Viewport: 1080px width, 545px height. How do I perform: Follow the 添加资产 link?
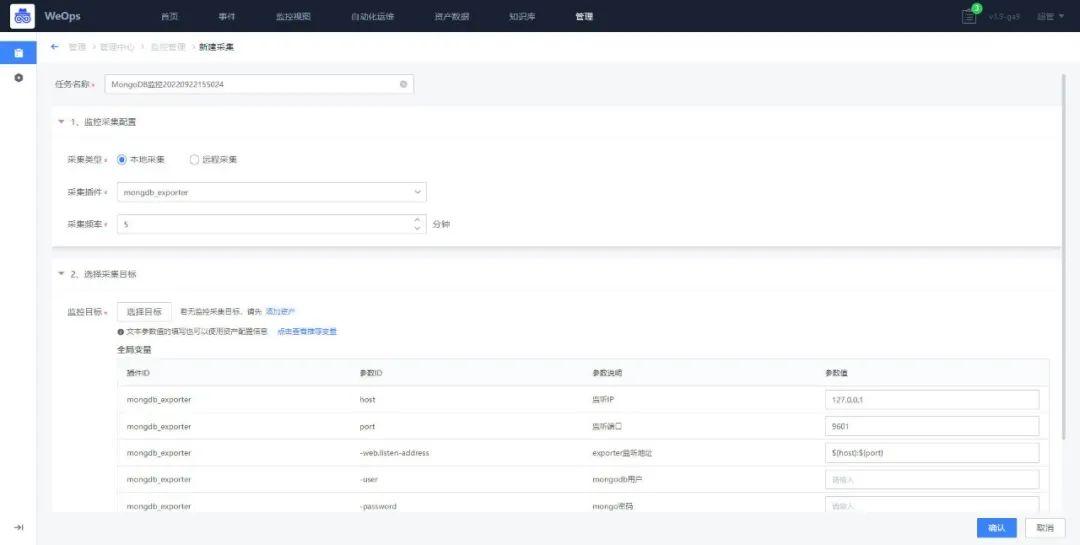pos(280,312)
